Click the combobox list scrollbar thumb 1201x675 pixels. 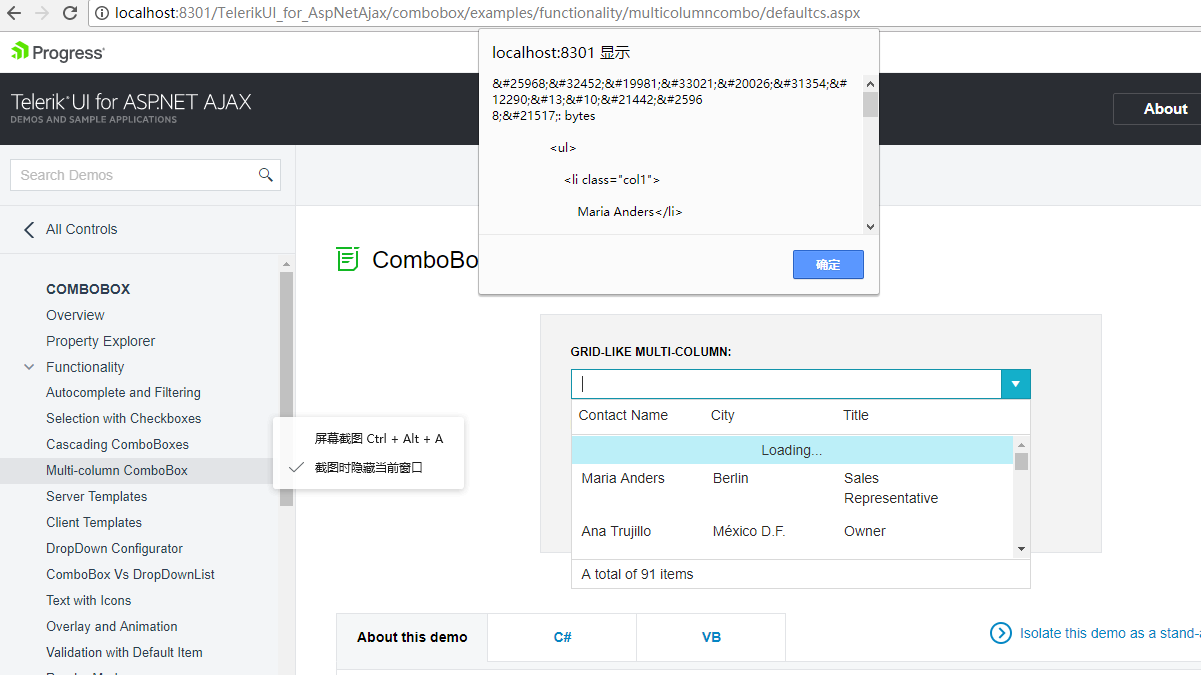point(1021,461)
